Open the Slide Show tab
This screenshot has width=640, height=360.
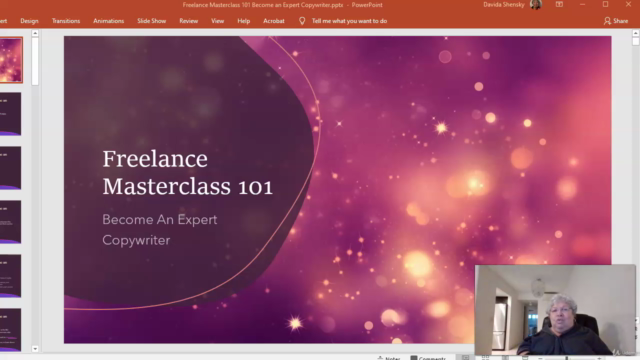151,21
